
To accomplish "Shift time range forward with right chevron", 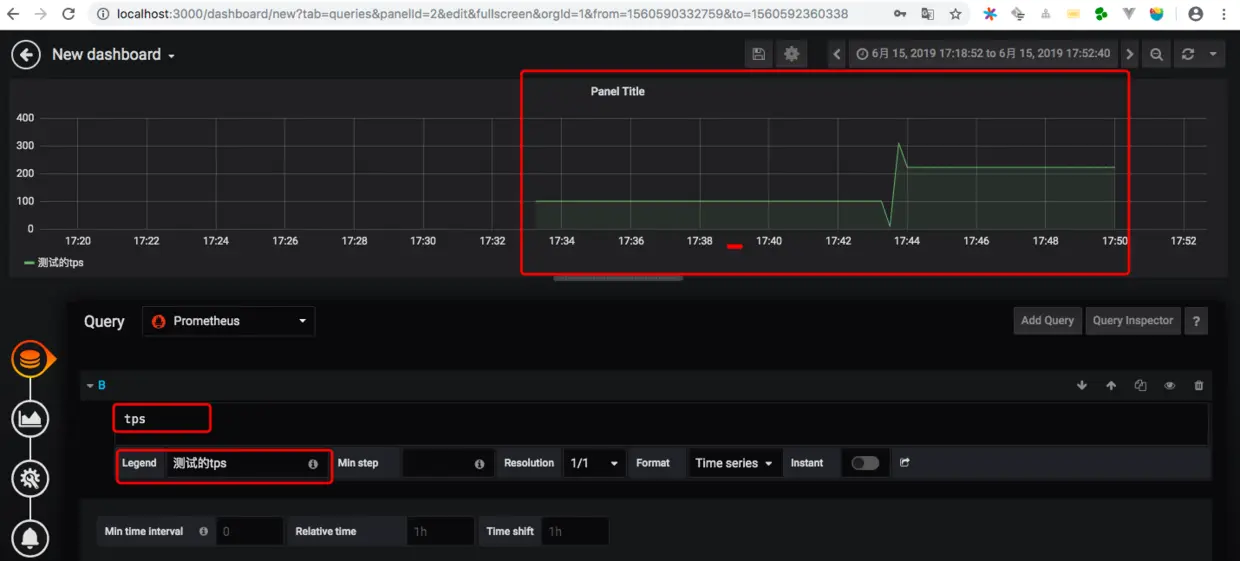I will [1129, 54].
